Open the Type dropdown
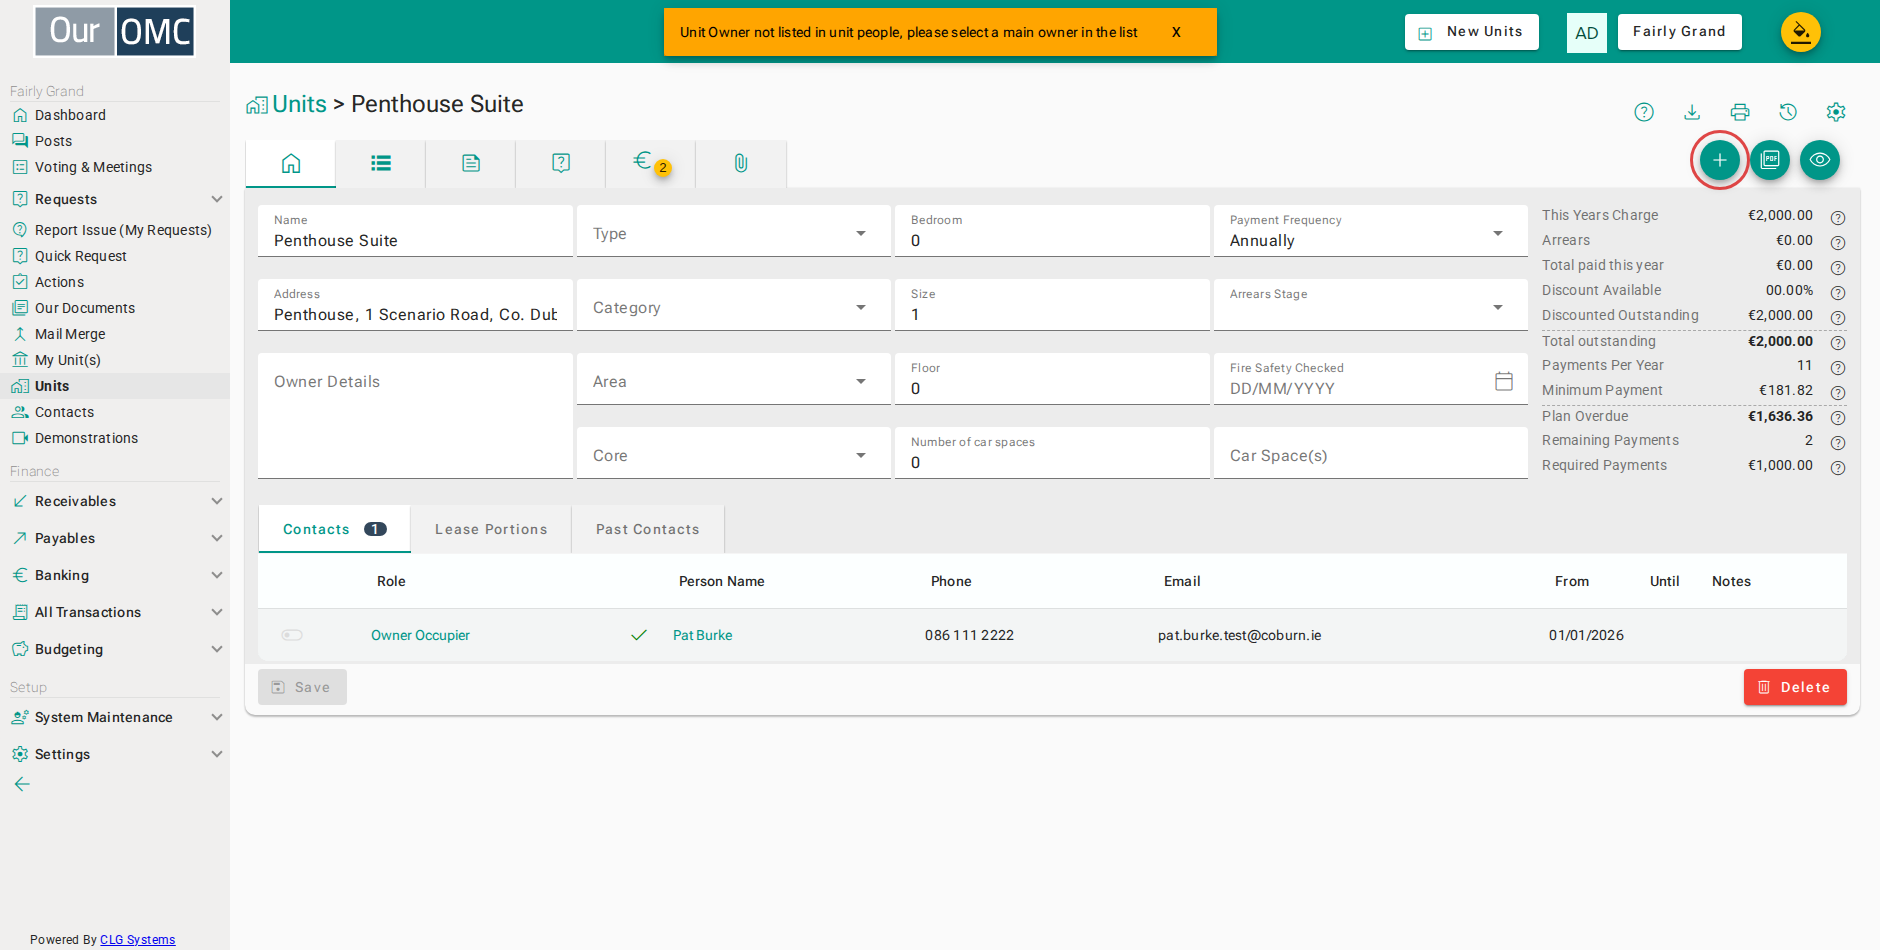 tap(734, 231)
